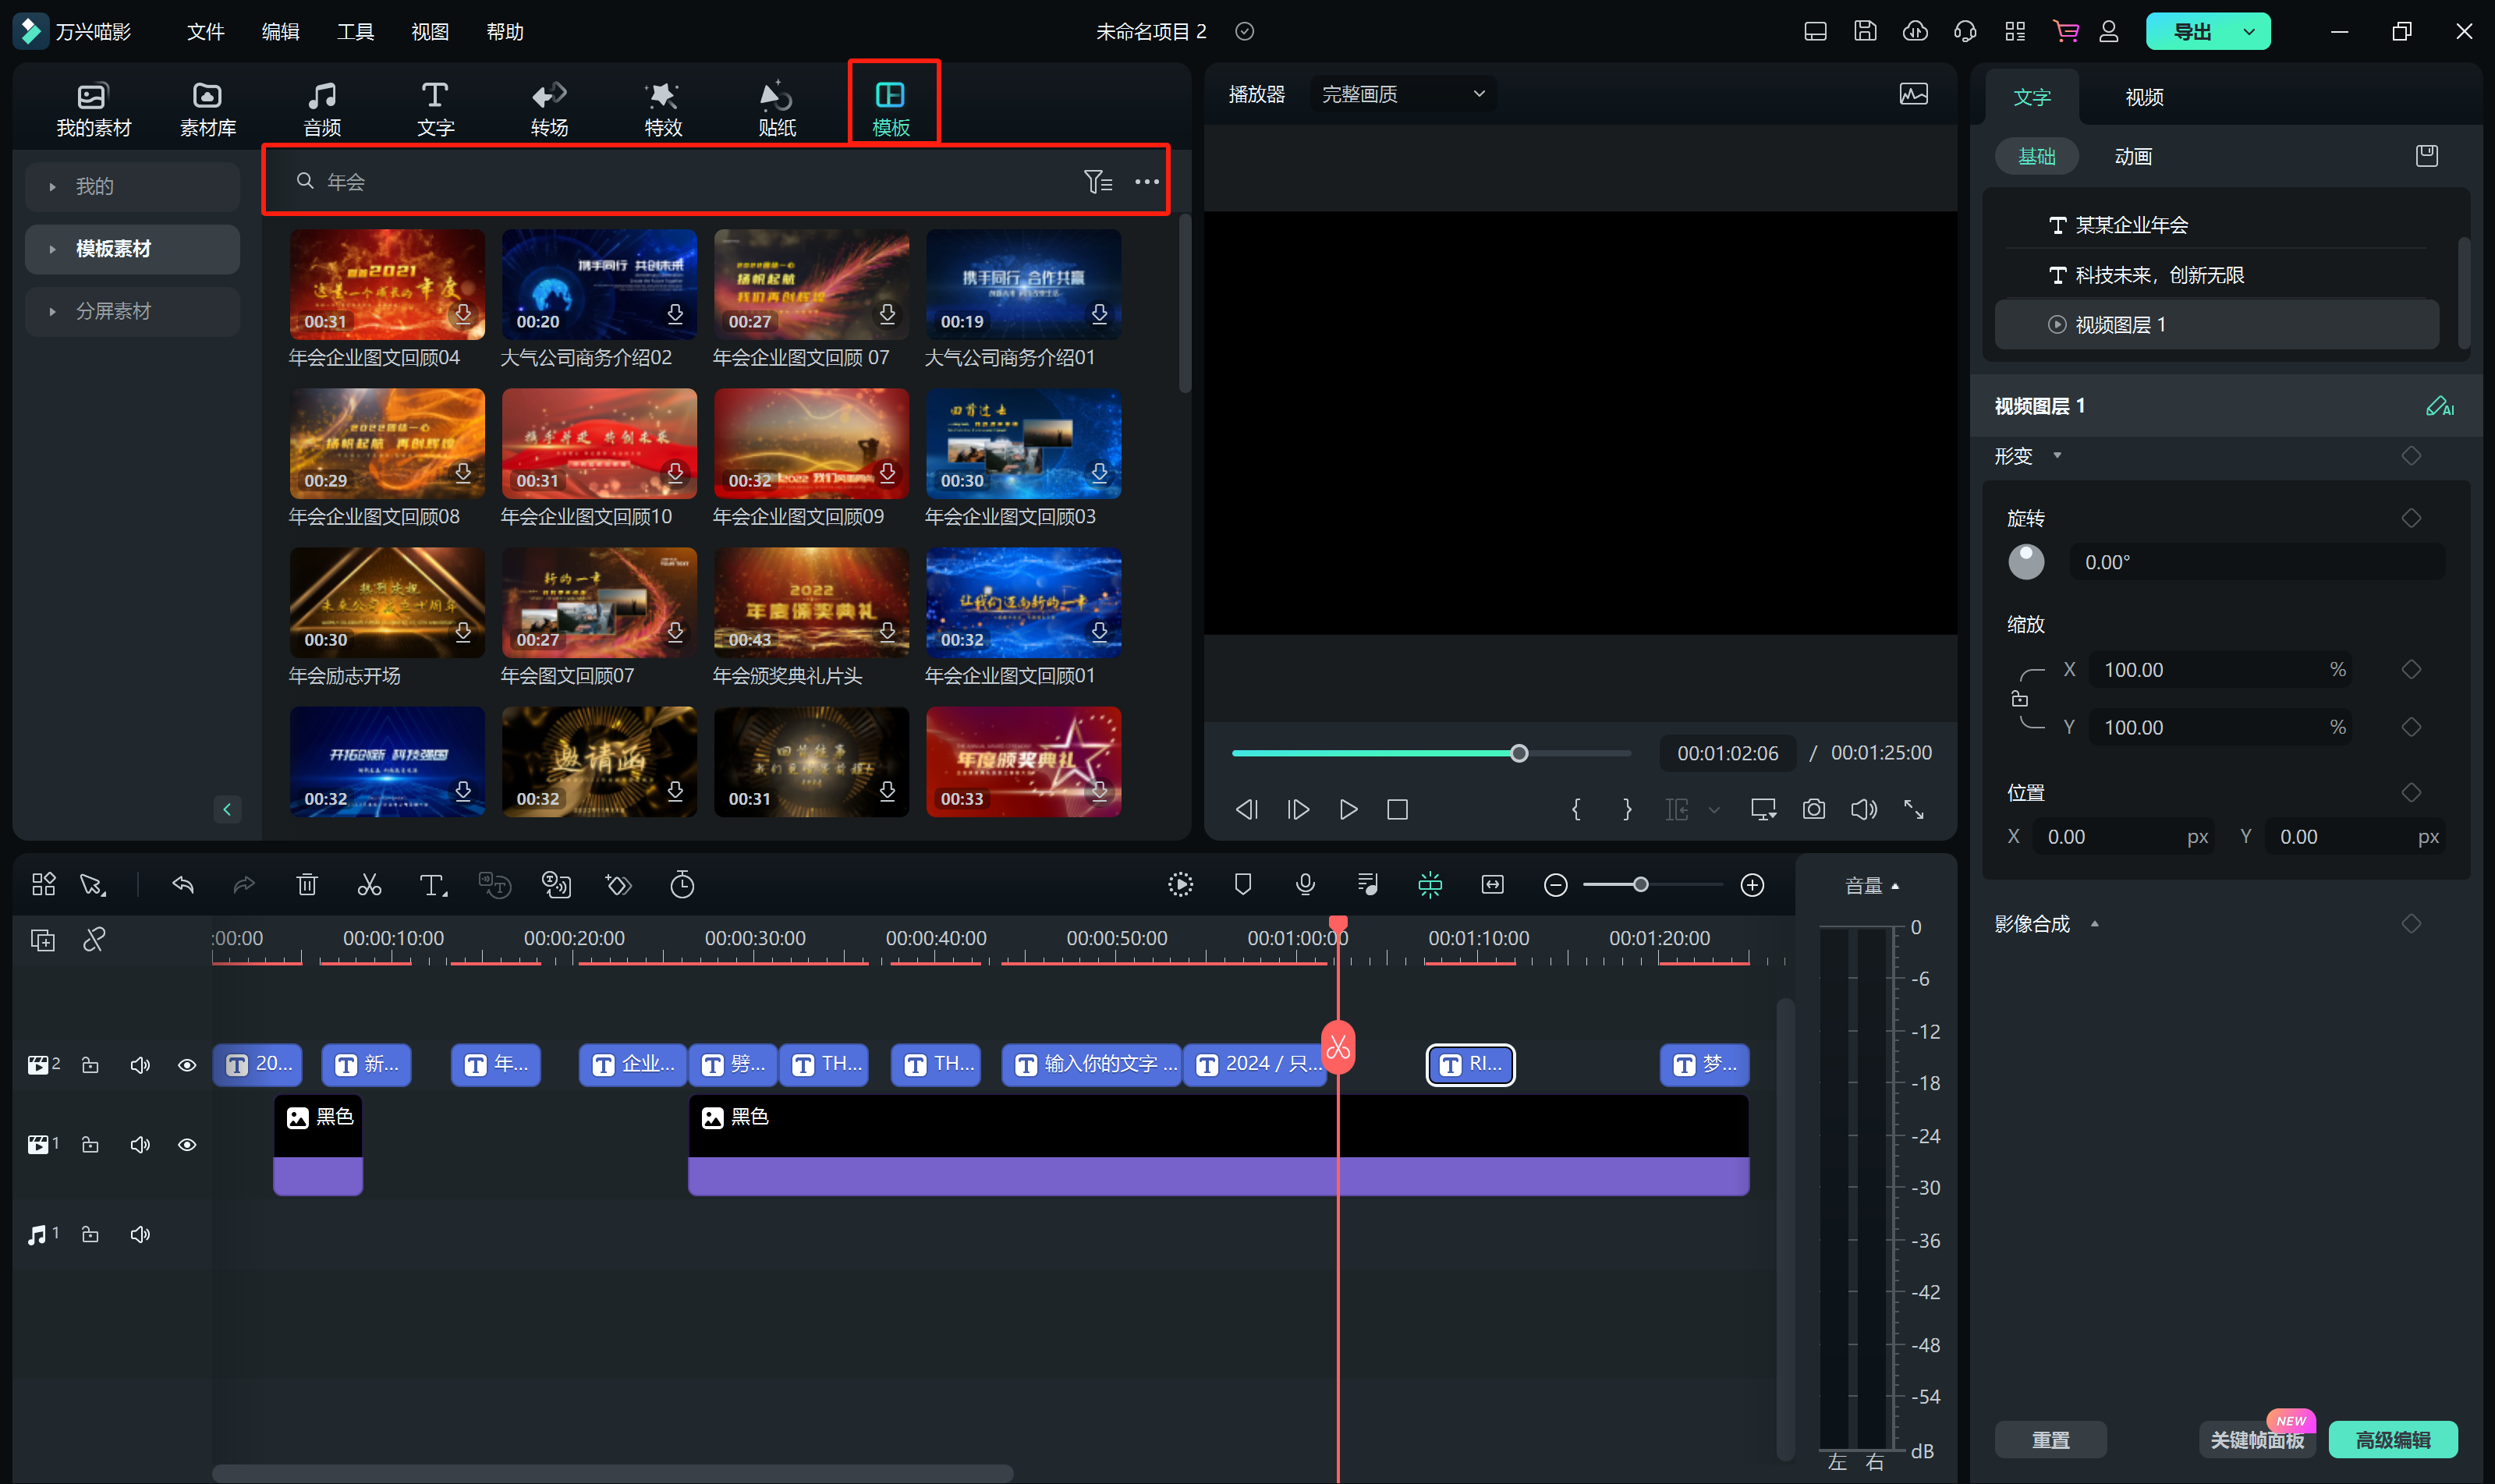
Task: Open the search filter icon beside 年会
Action: click(x=1097, y=181)
